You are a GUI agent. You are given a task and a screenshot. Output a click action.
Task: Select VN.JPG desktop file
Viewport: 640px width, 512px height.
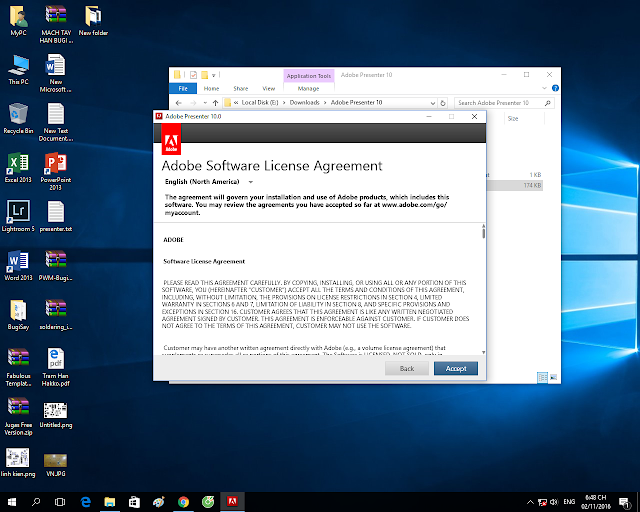[x=56, y=465]
